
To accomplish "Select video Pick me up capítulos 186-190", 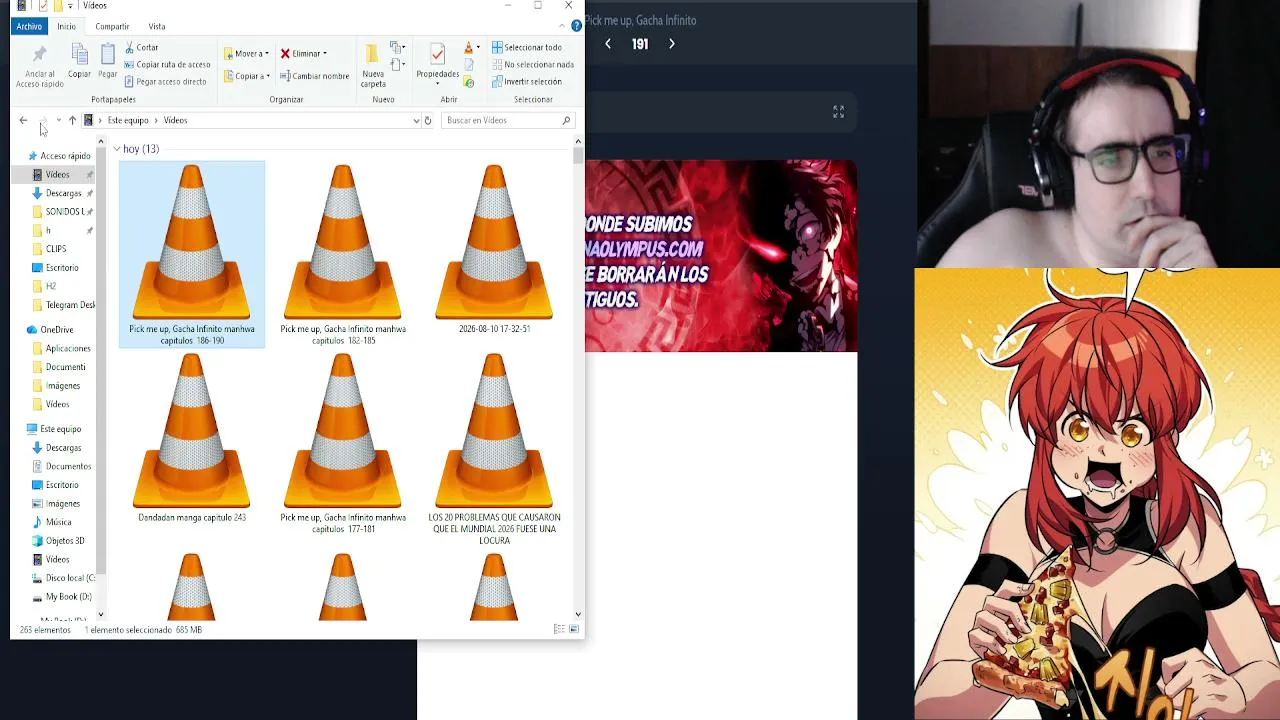I will (192, 254).
